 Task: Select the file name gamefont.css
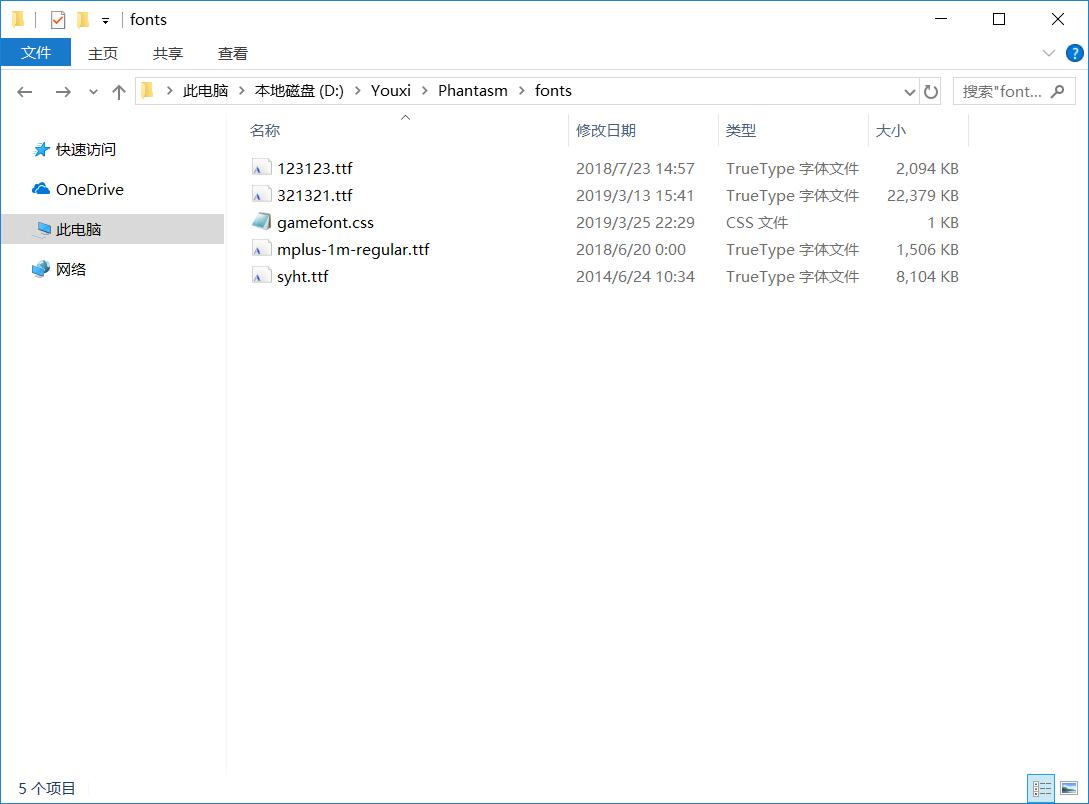(x=325, y=223)
